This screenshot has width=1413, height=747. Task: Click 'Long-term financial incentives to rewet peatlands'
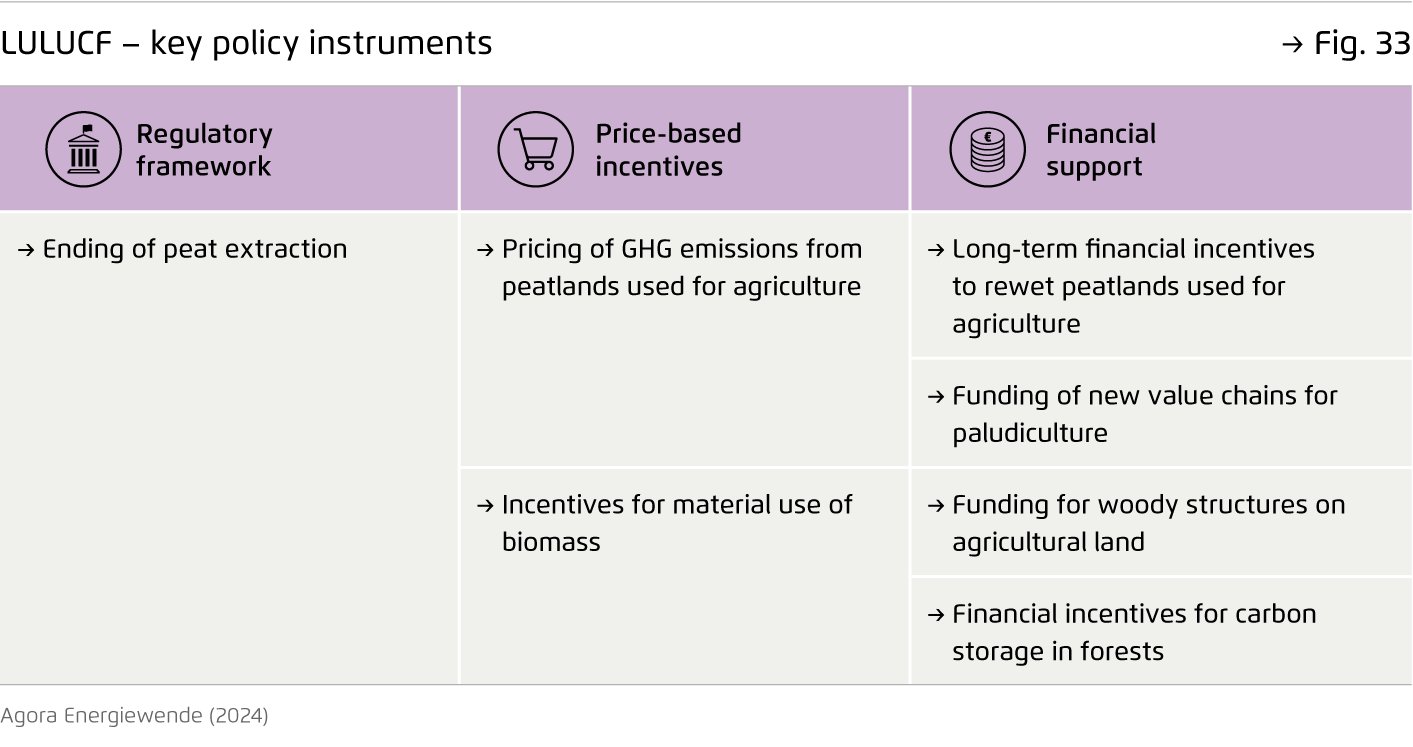[x=1132, y=286]
